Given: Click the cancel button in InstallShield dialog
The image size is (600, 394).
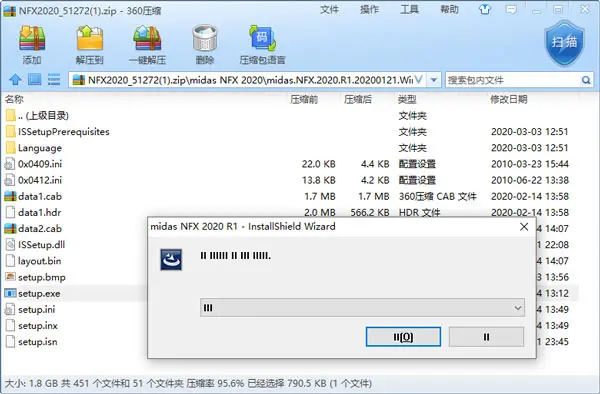Looking at the screenshot, I should (486, 337).
